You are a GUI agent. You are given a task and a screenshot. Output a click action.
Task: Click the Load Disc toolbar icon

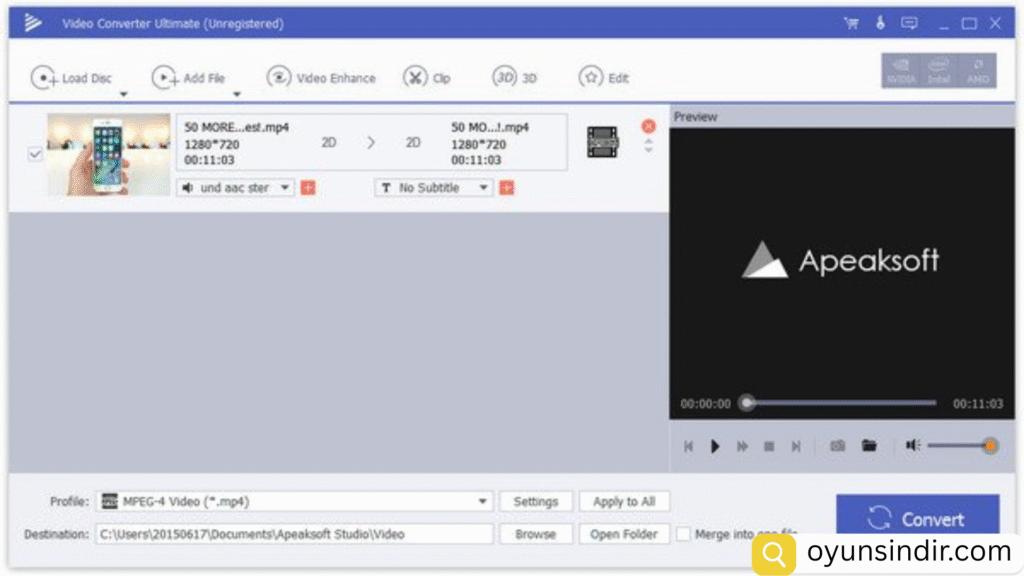tap(44, 77)
